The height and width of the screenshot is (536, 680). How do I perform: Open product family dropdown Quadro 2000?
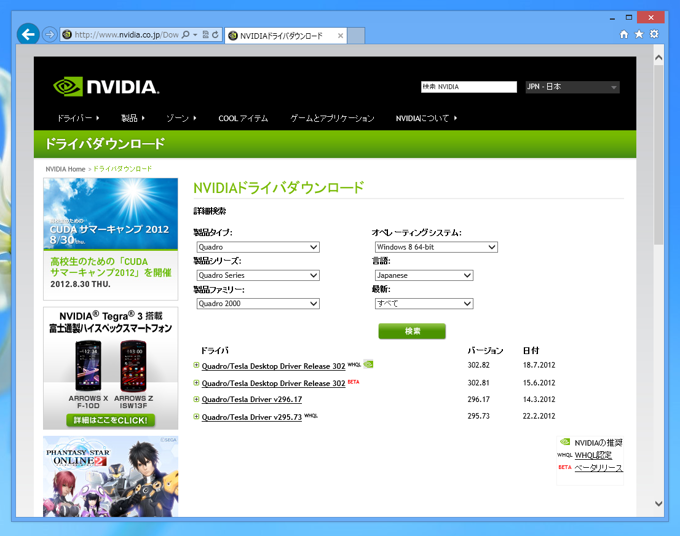(258, 304)
